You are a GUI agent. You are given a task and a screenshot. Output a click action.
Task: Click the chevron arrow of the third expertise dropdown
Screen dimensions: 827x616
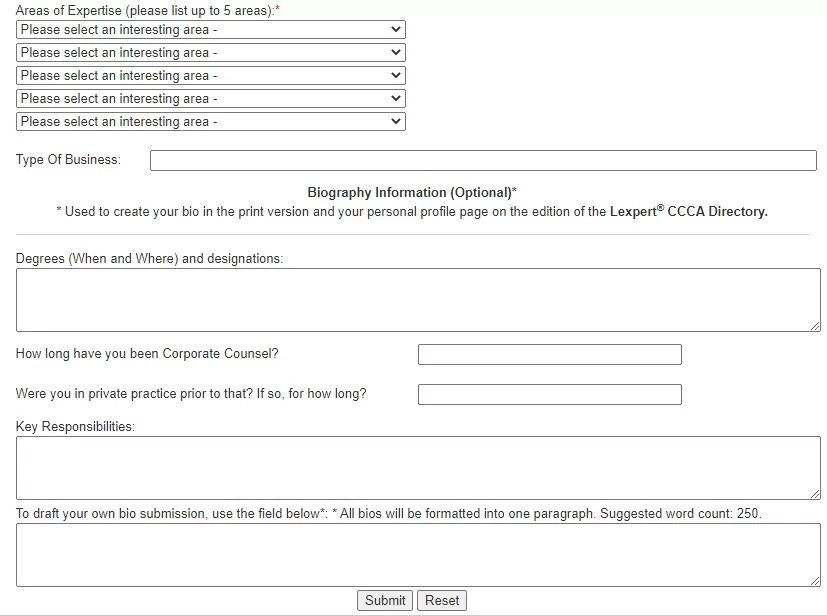coord(396,75)
